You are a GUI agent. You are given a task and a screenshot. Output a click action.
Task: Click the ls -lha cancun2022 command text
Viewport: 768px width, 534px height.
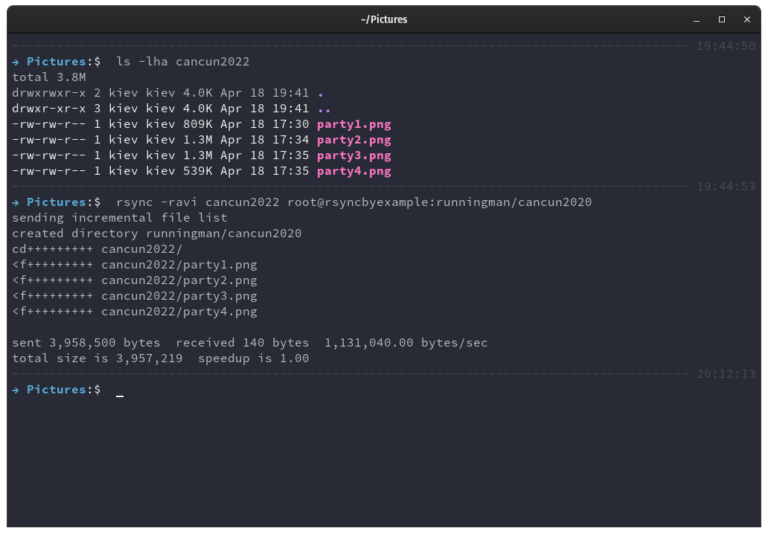click(183, 62)
